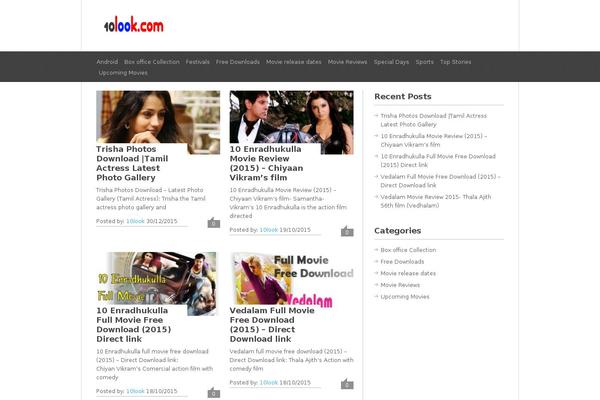Open Box office Collection category in sidebar
The height and width of the screenshot is (400, 600).
pyautogui.click(x=408, y=250)
